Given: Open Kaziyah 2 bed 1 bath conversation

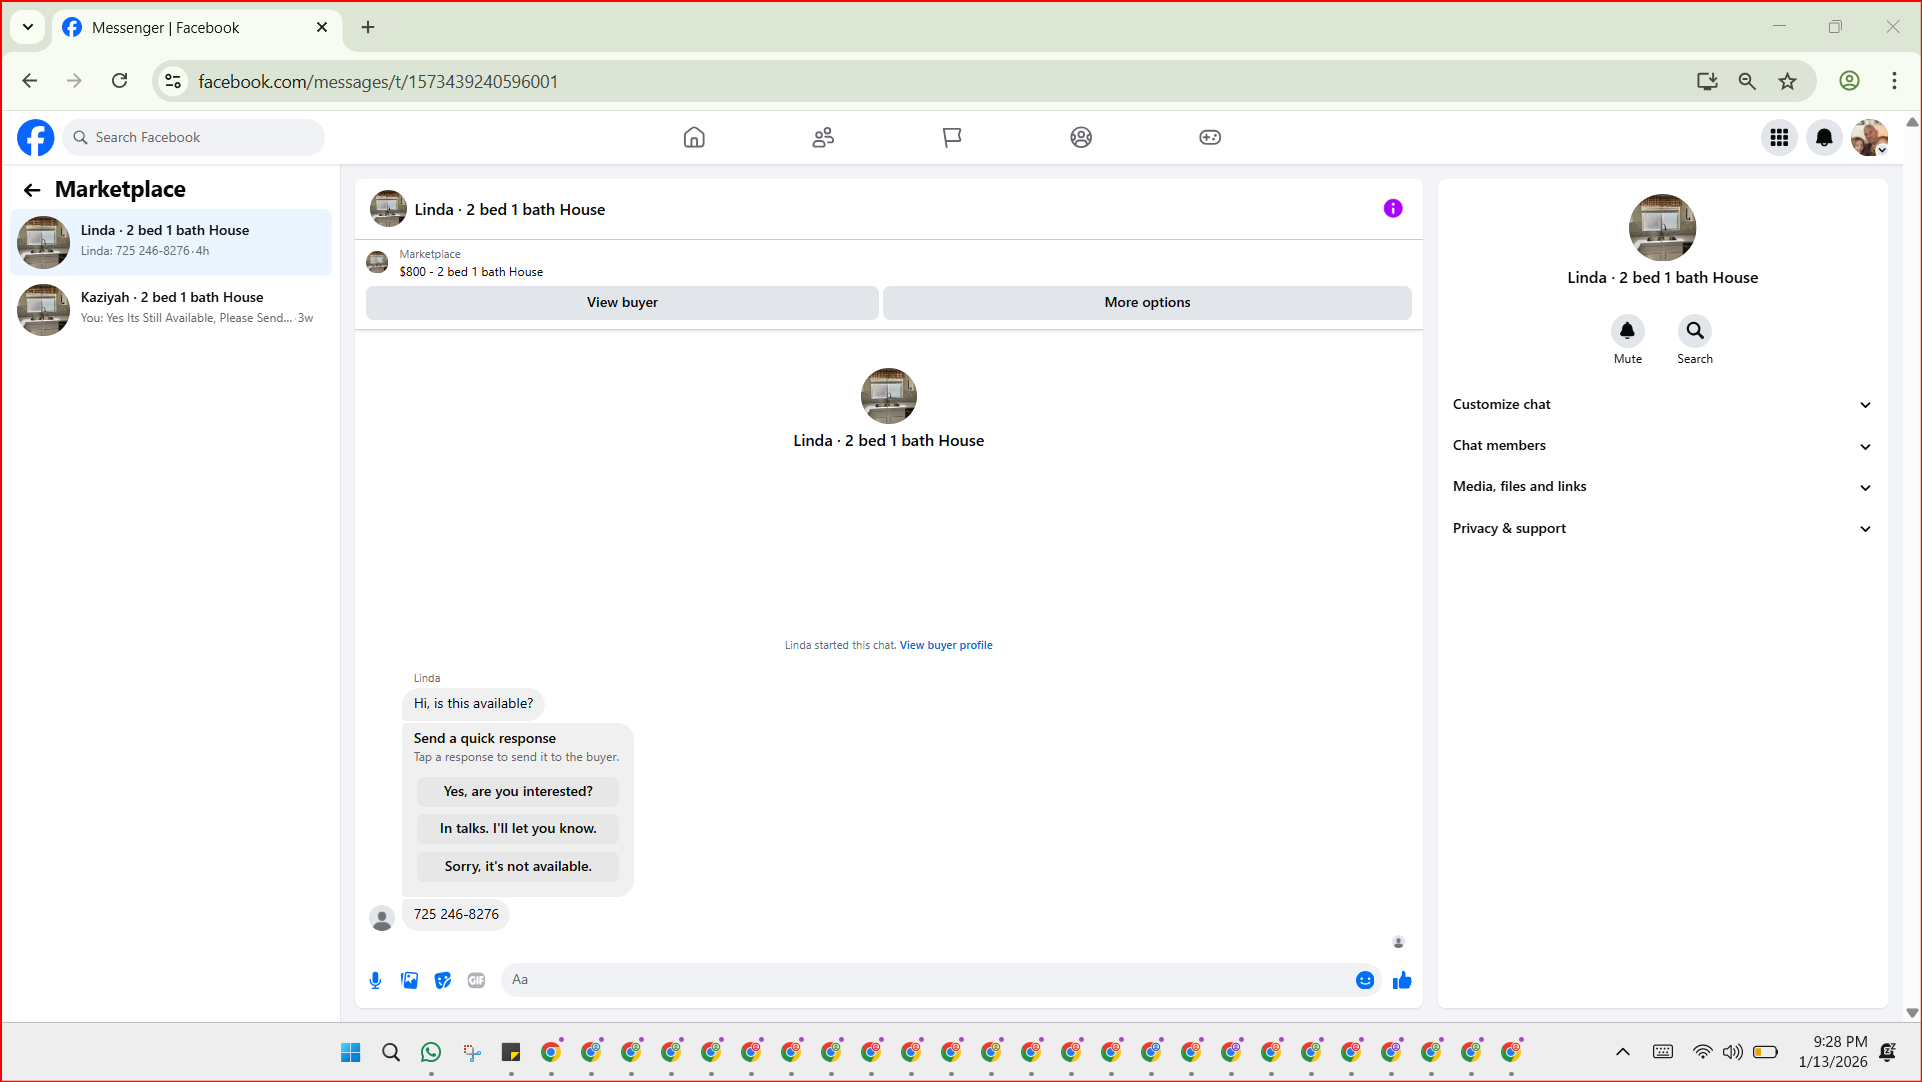Looking at the screenshot, I should (171, 307).
